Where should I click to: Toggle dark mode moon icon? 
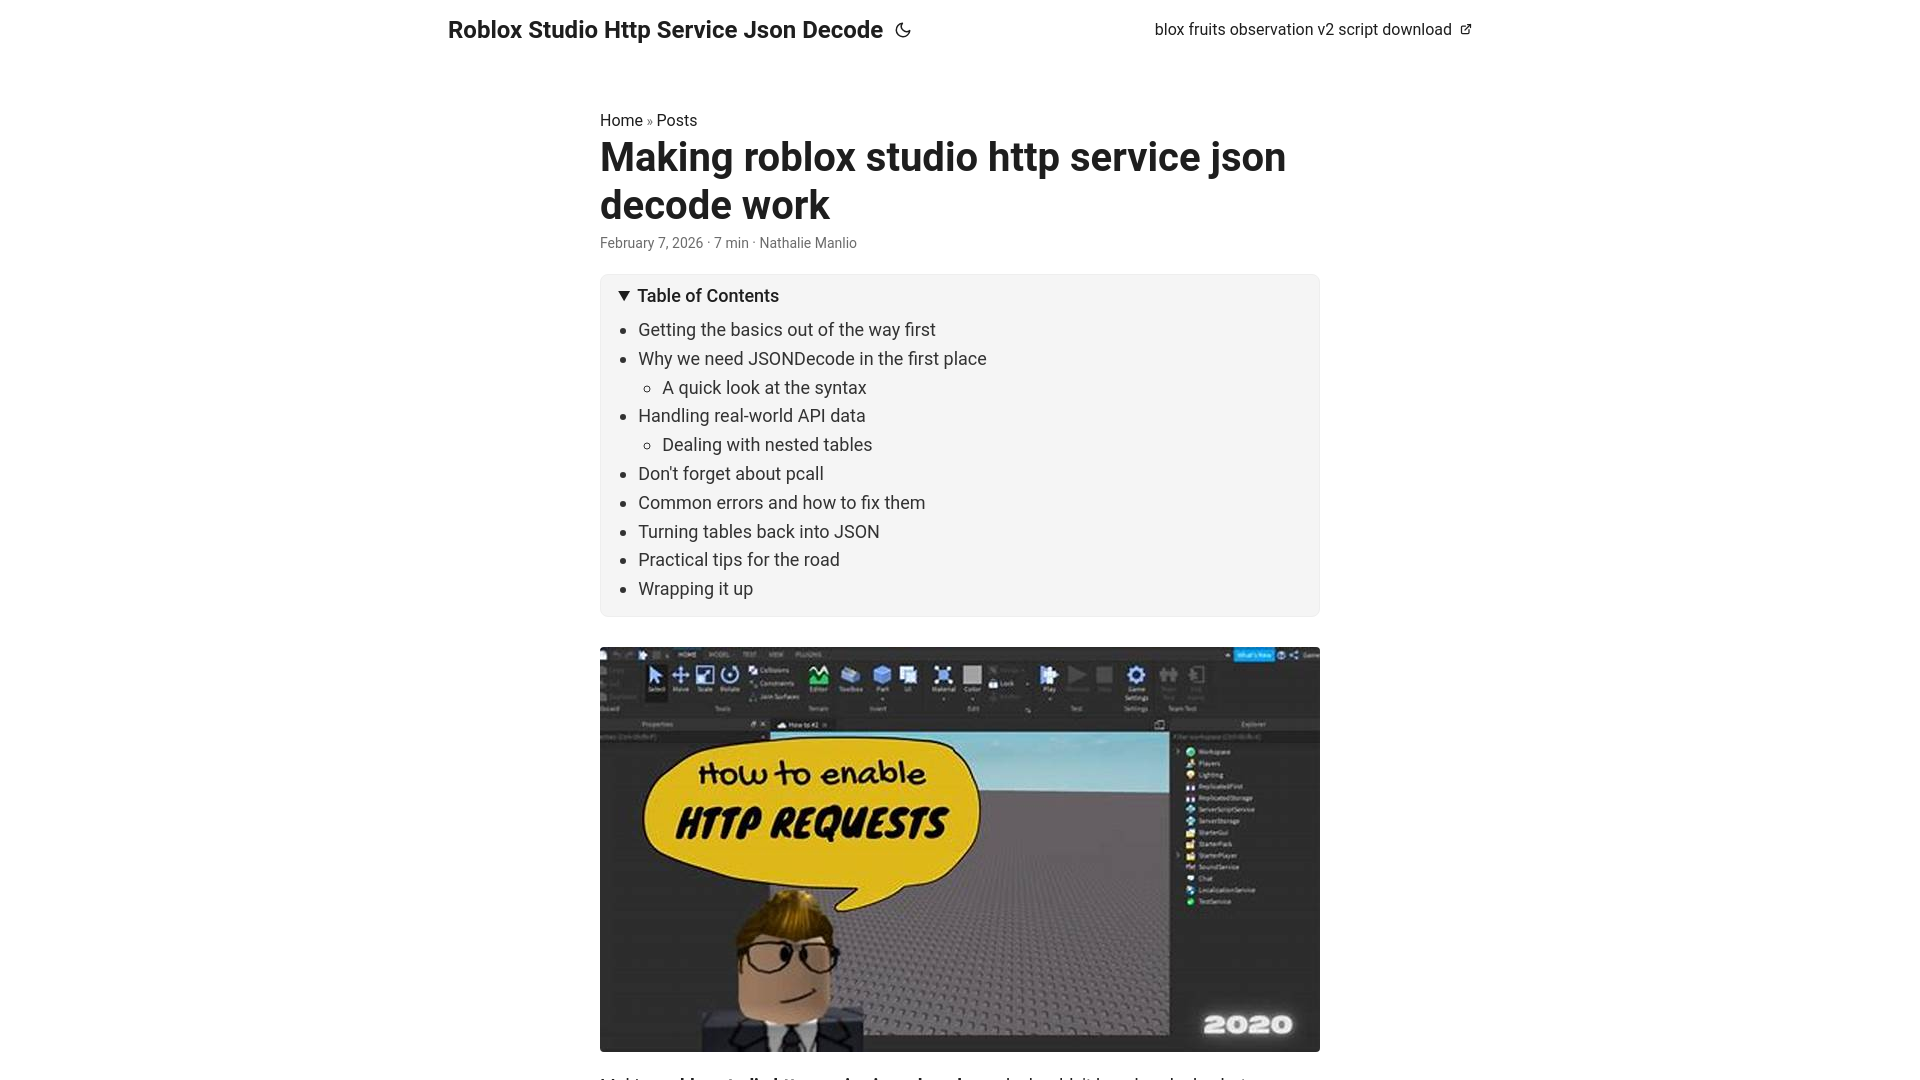click(x=903, y=30)
